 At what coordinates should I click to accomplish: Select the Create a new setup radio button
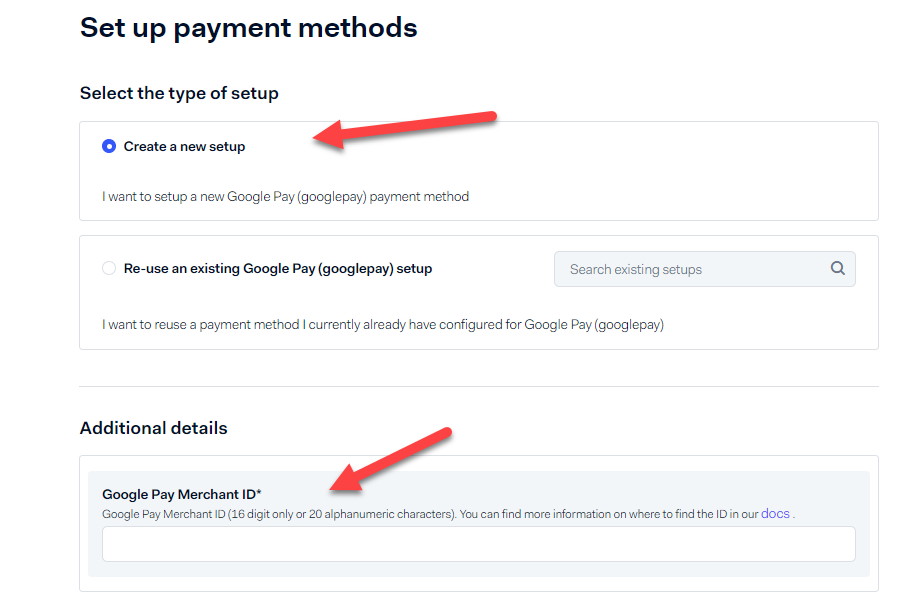(x=109, y=146)
